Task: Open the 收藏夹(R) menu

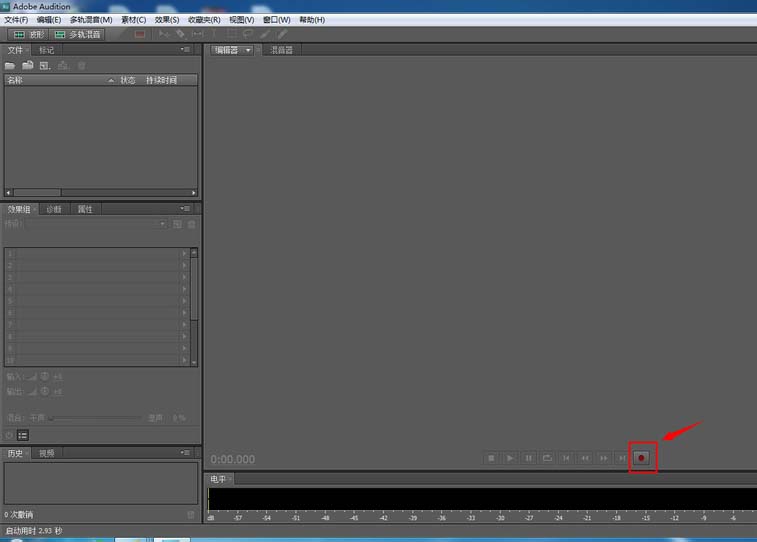Action: pyautogui.click(x=204, y=20)
